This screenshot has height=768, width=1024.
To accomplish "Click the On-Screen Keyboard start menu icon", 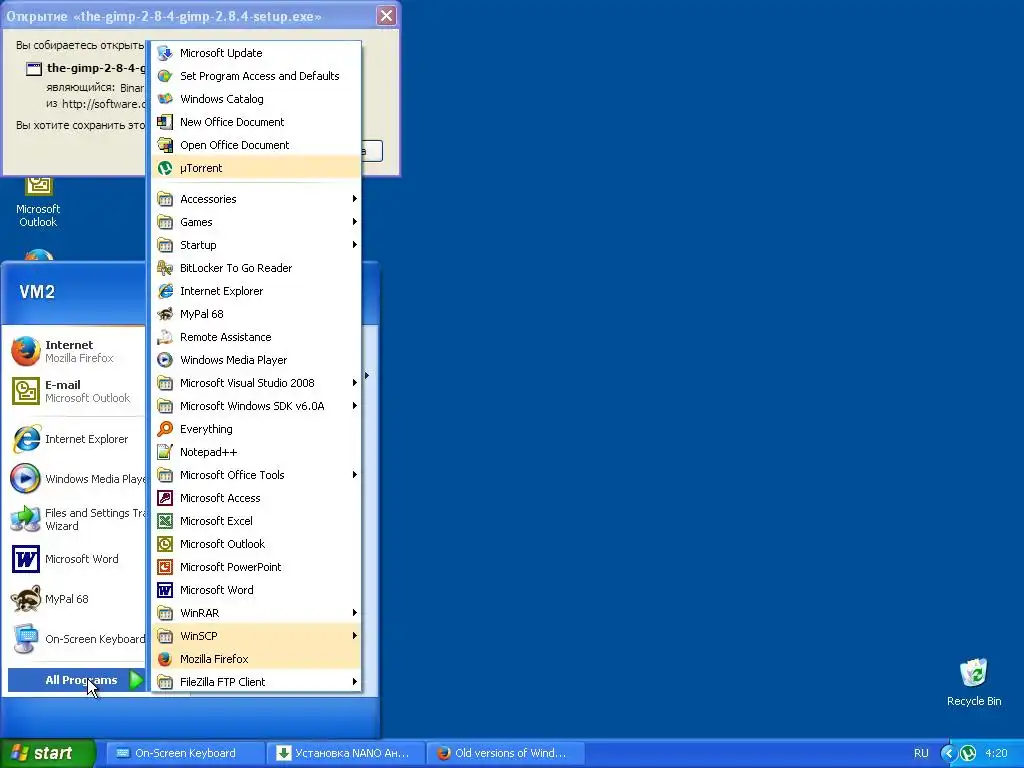I will [x=25, y=639].
